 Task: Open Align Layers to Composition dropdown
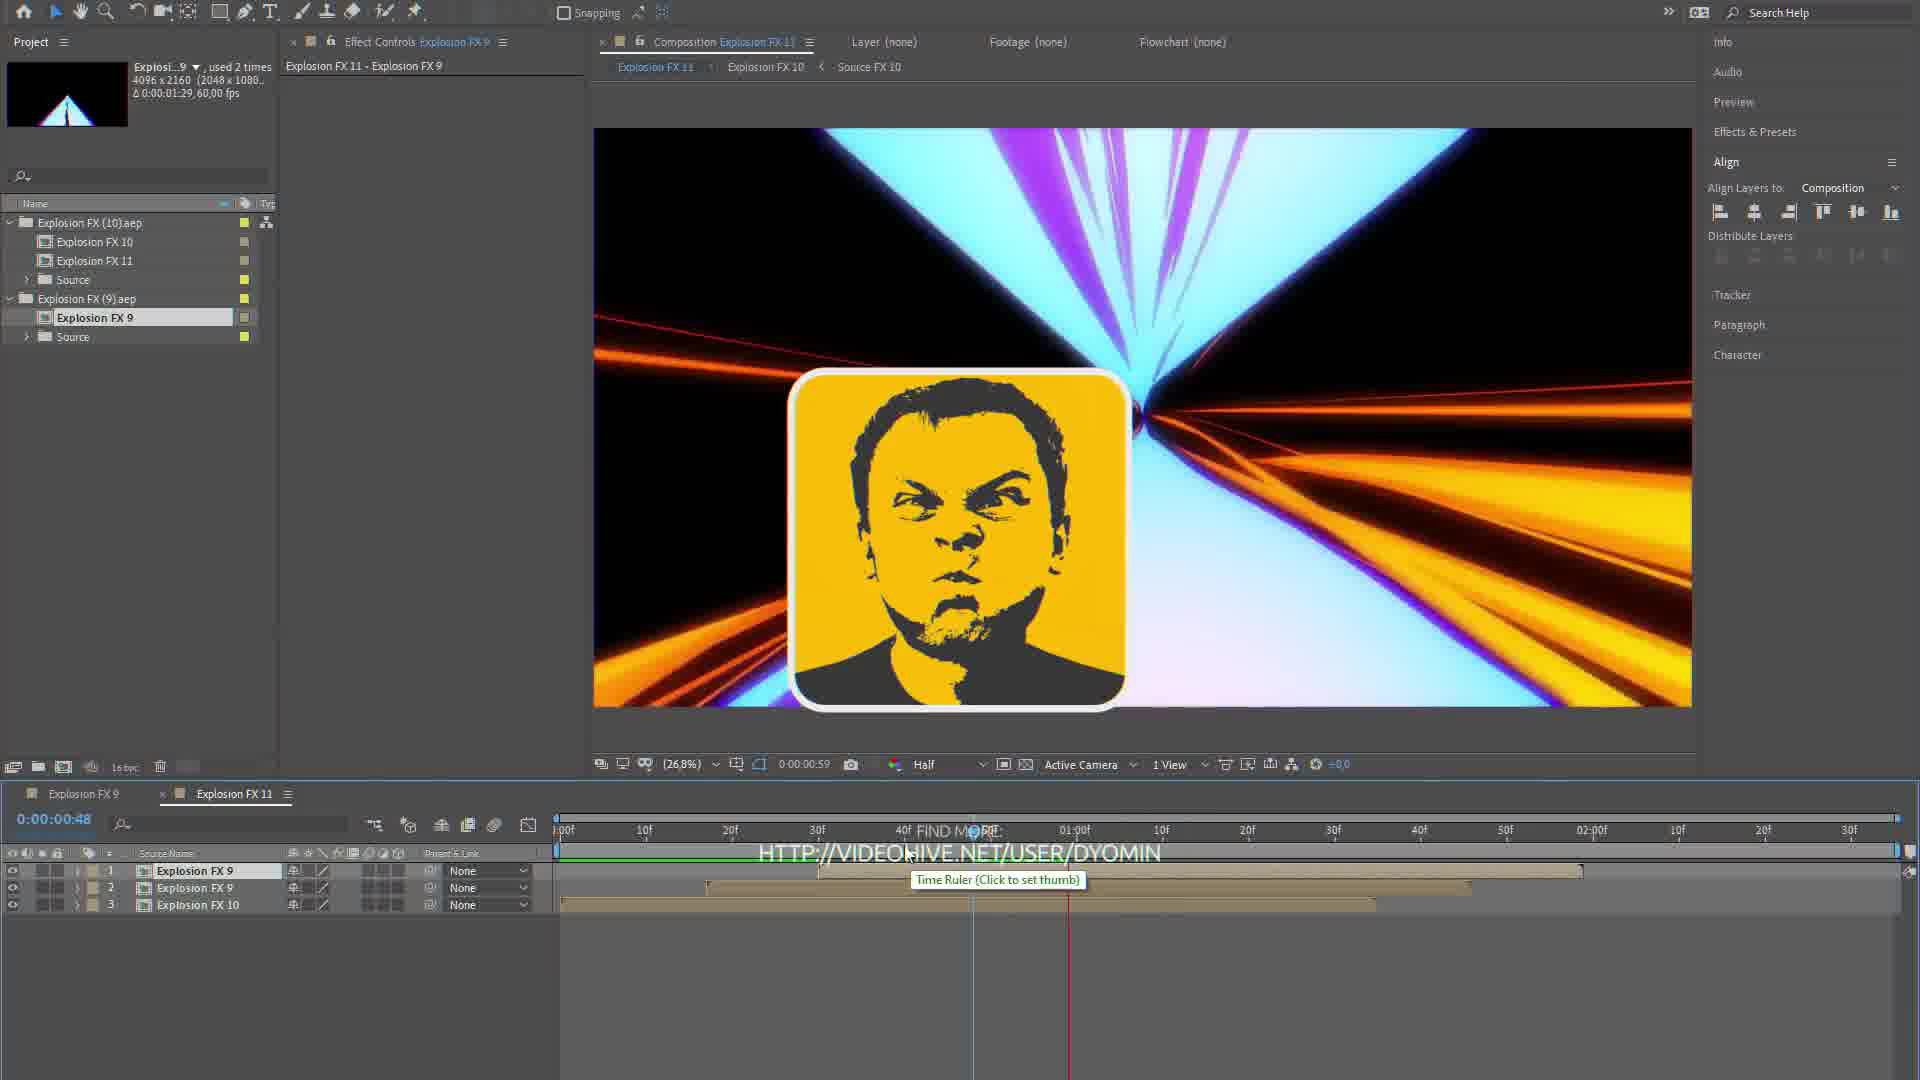[x=1850, y=188]
